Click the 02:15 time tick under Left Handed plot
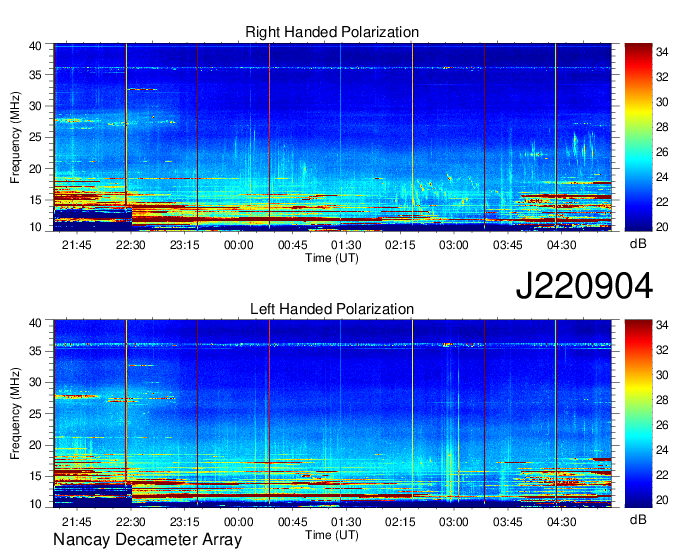Viewport: 680px width, 552px height. (x=400, y=522)
